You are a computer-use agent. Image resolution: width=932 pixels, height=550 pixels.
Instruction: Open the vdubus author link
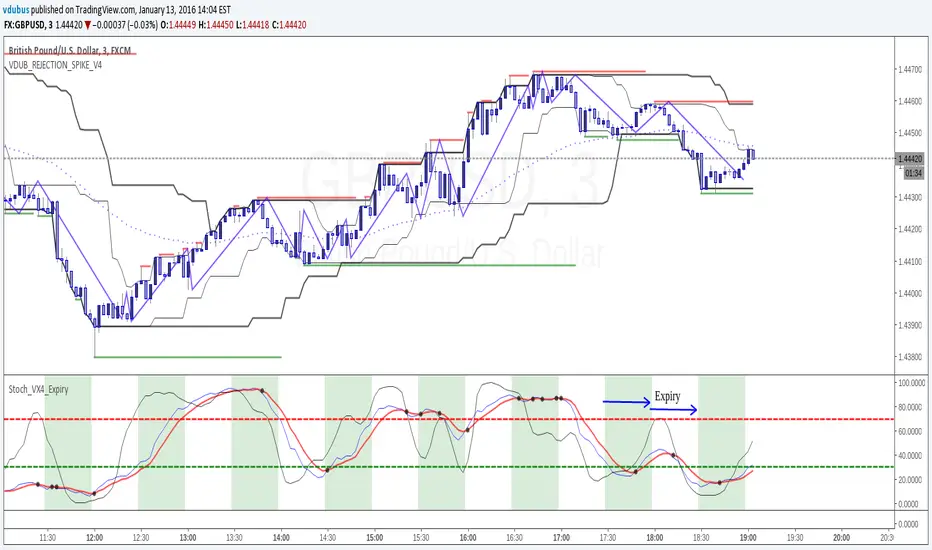[15, 10]
